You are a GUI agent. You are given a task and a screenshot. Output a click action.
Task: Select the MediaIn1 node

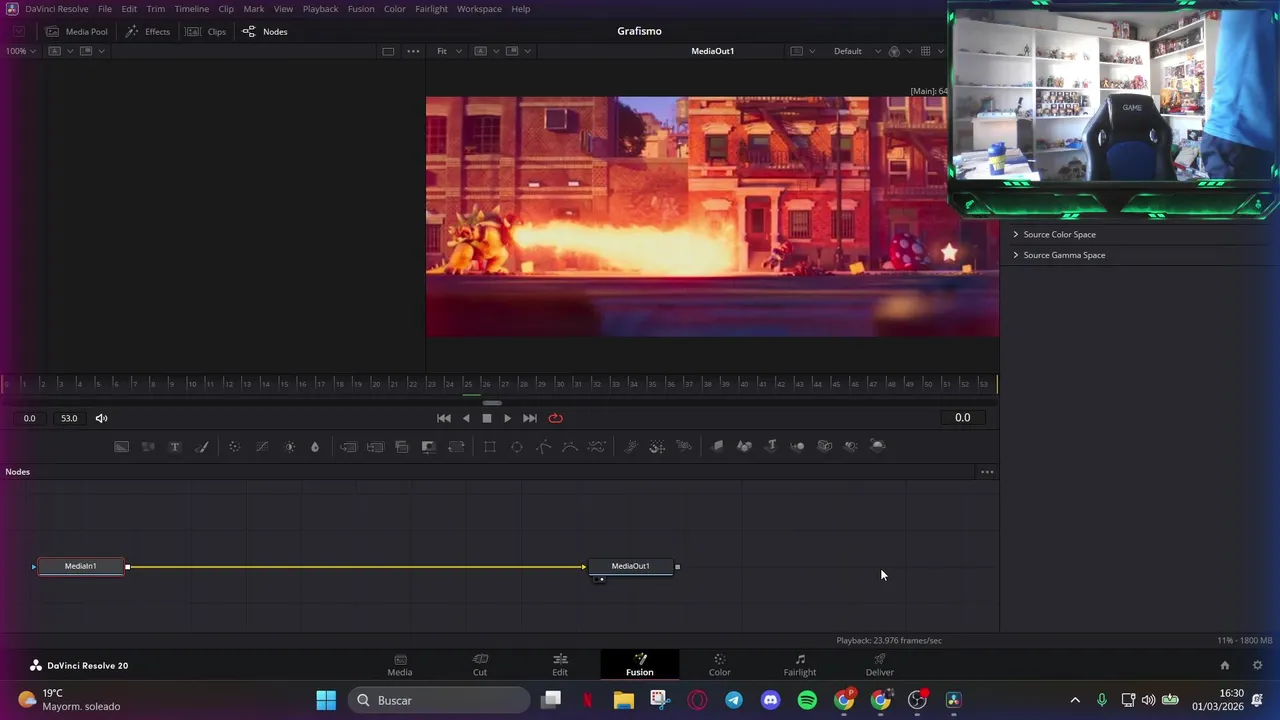(81, 567)
